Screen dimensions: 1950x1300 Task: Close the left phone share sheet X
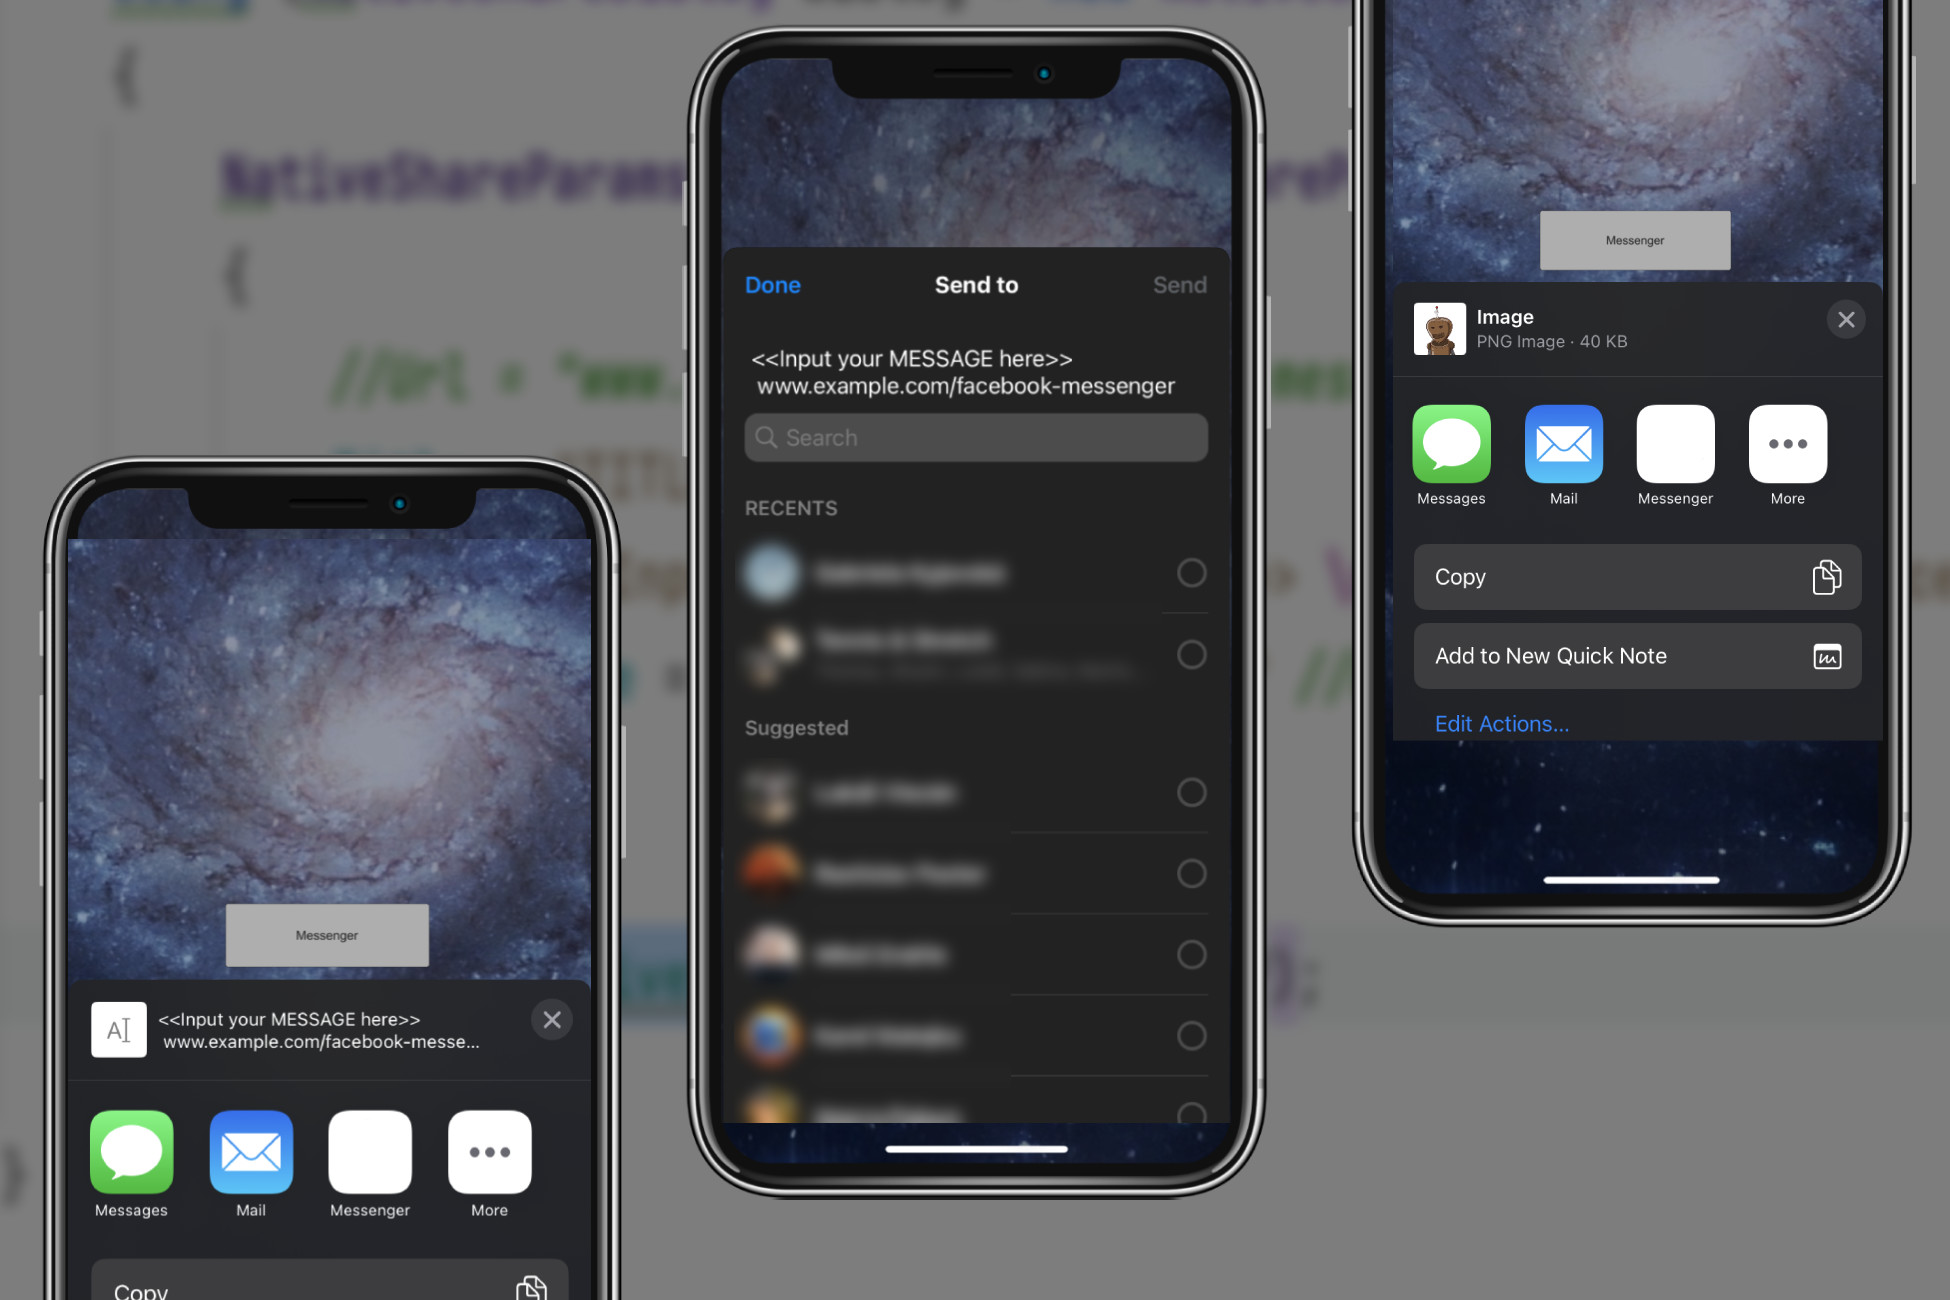pyautogui.click(x=553, y=1019)
